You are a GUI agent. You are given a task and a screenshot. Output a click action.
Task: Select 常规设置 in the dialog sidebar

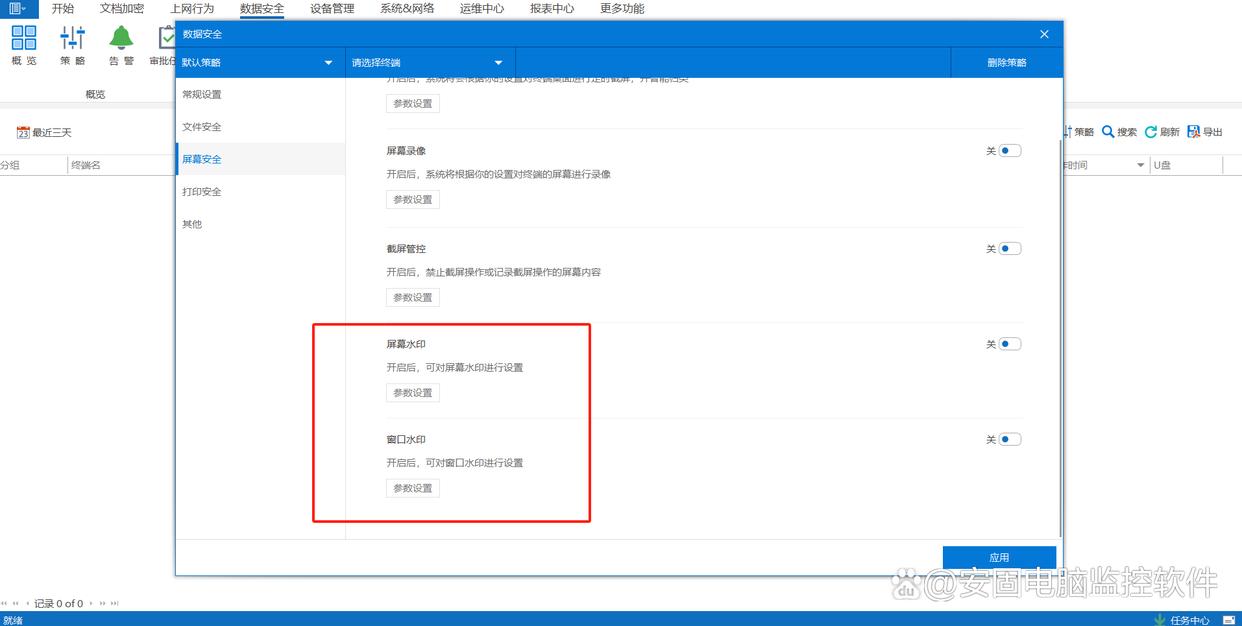[x=260, y=94]
